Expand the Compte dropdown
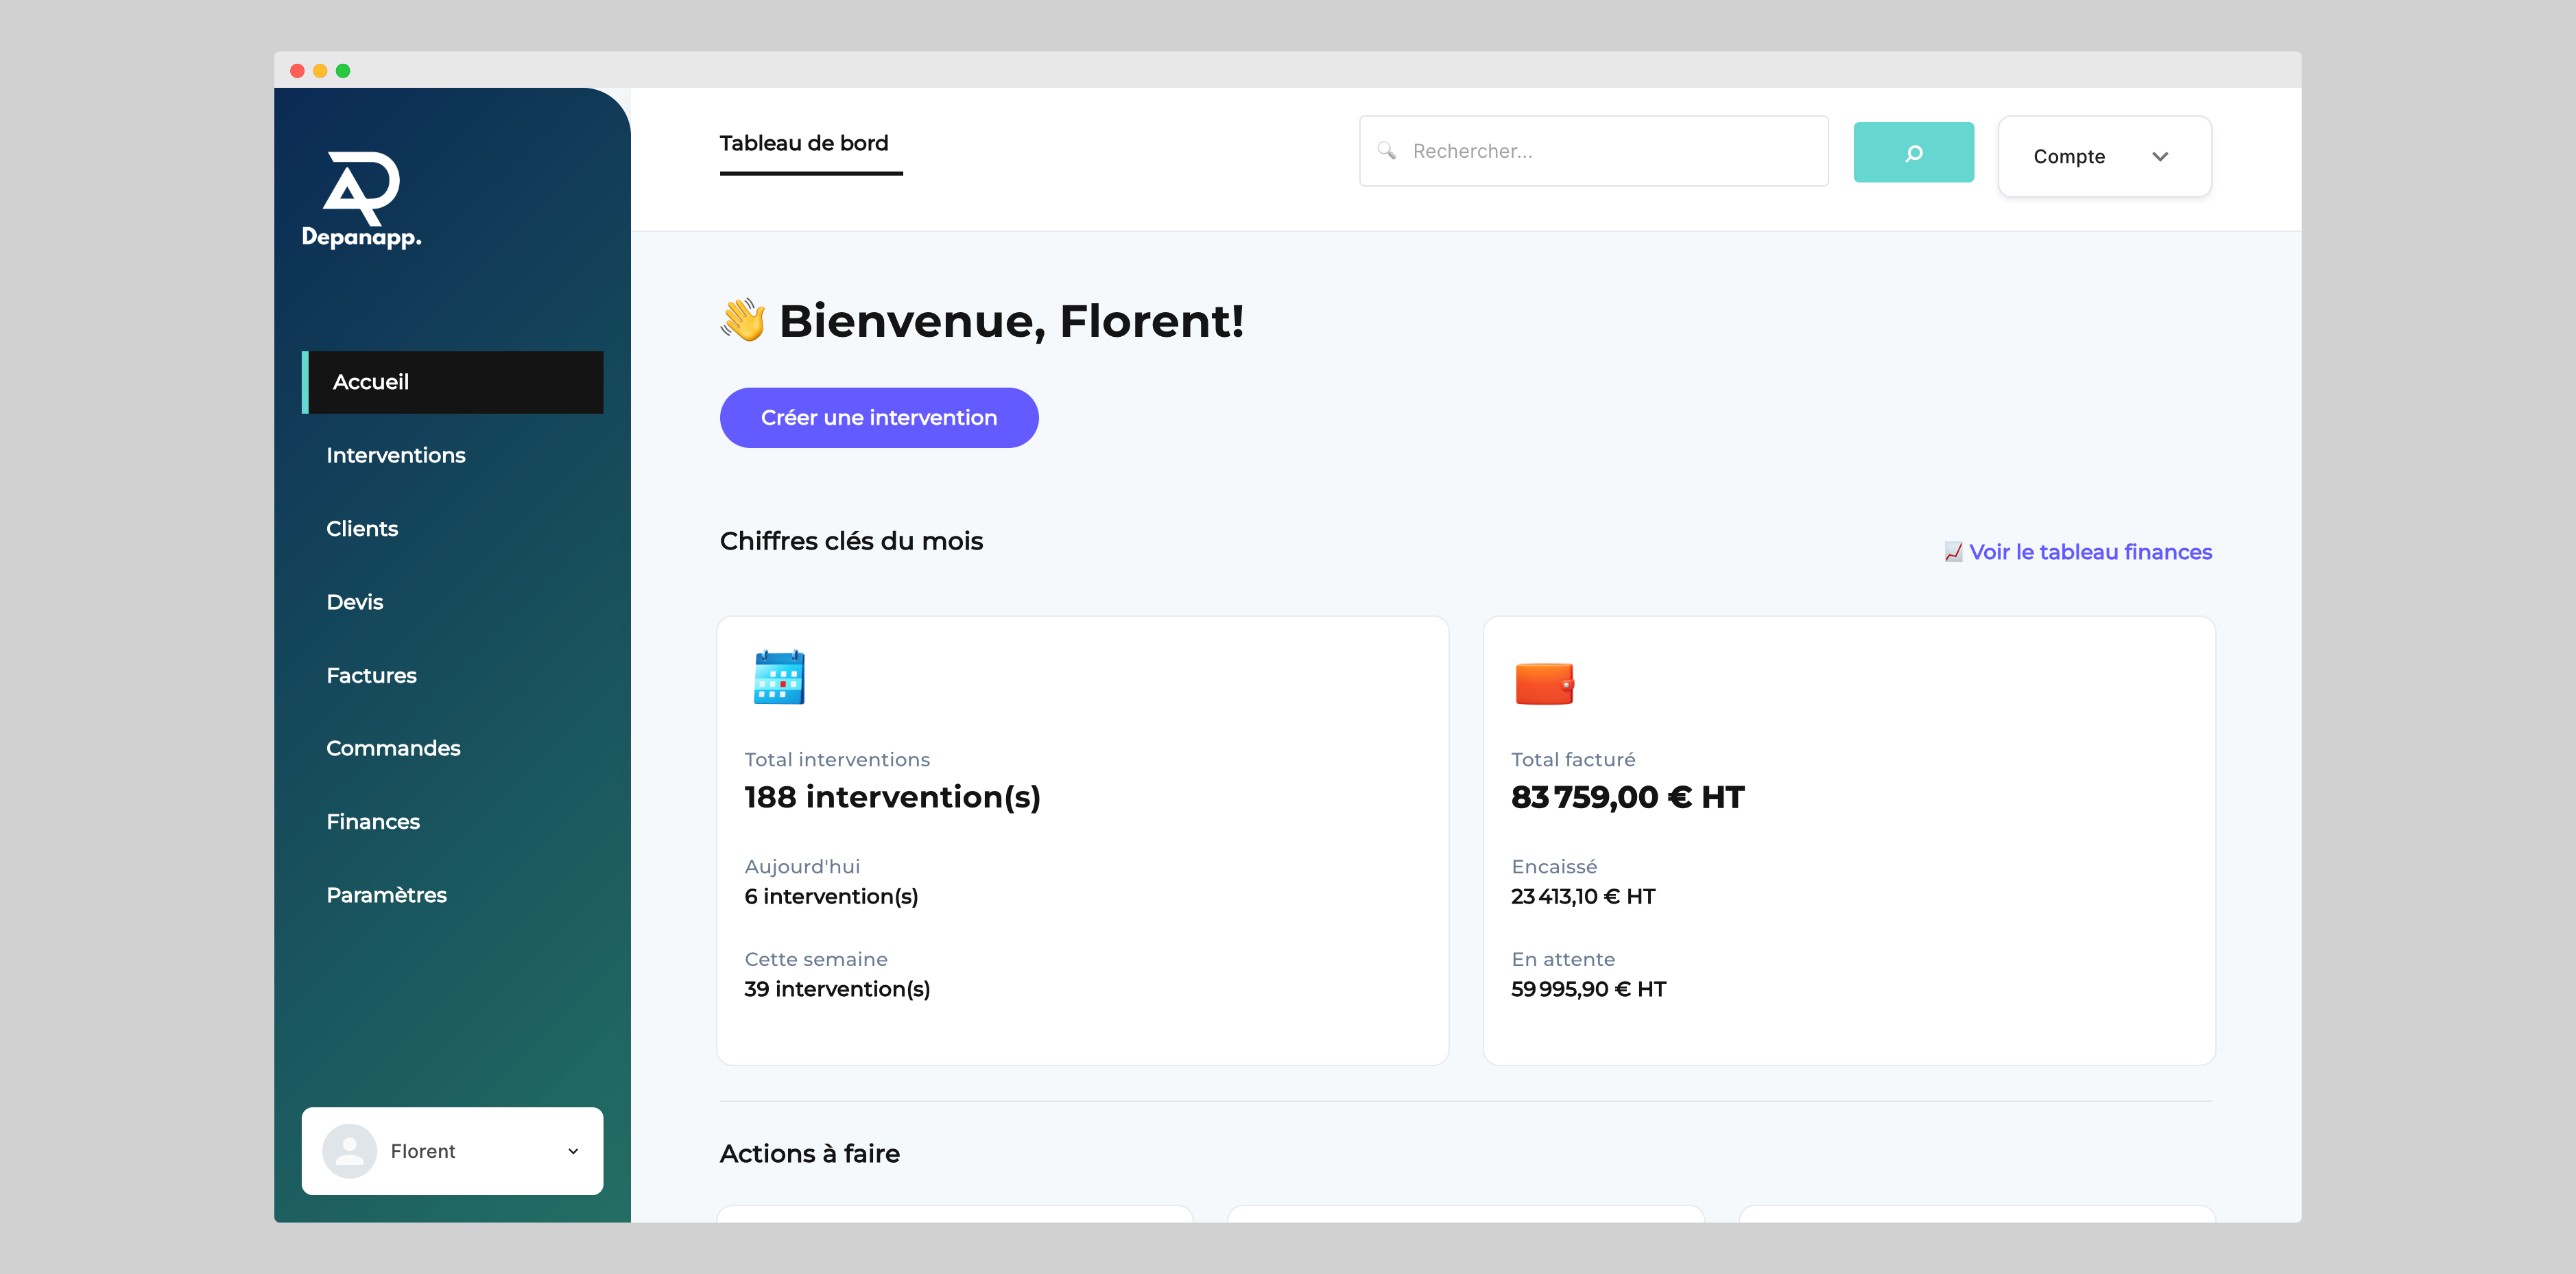2576x1274 pixels. [x=2104, y=156]
